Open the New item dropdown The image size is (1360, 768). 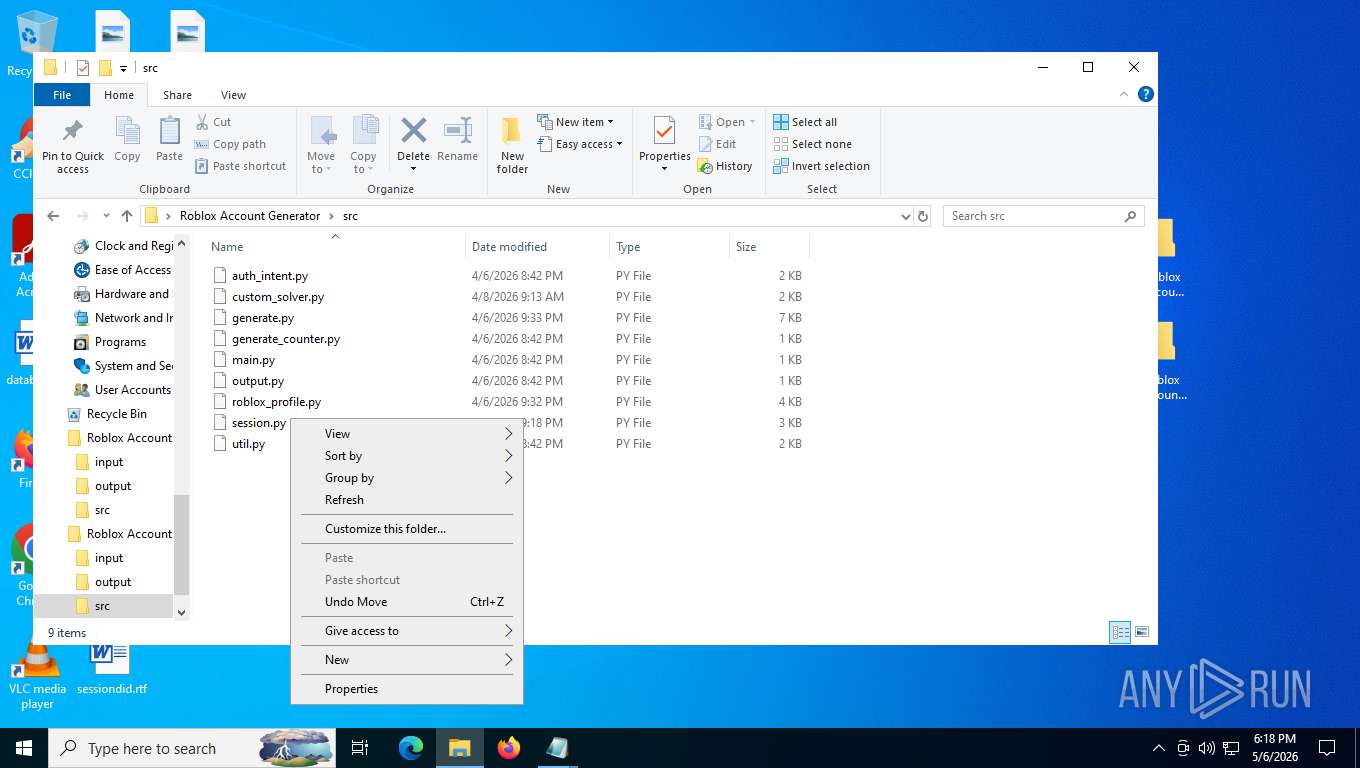click(576, 122)
